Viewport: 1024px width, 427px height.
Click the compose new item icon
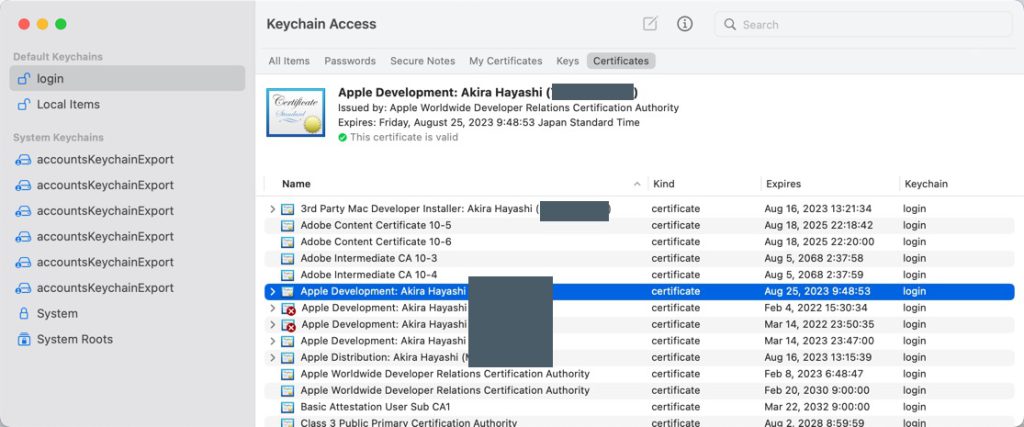point(650,24)
